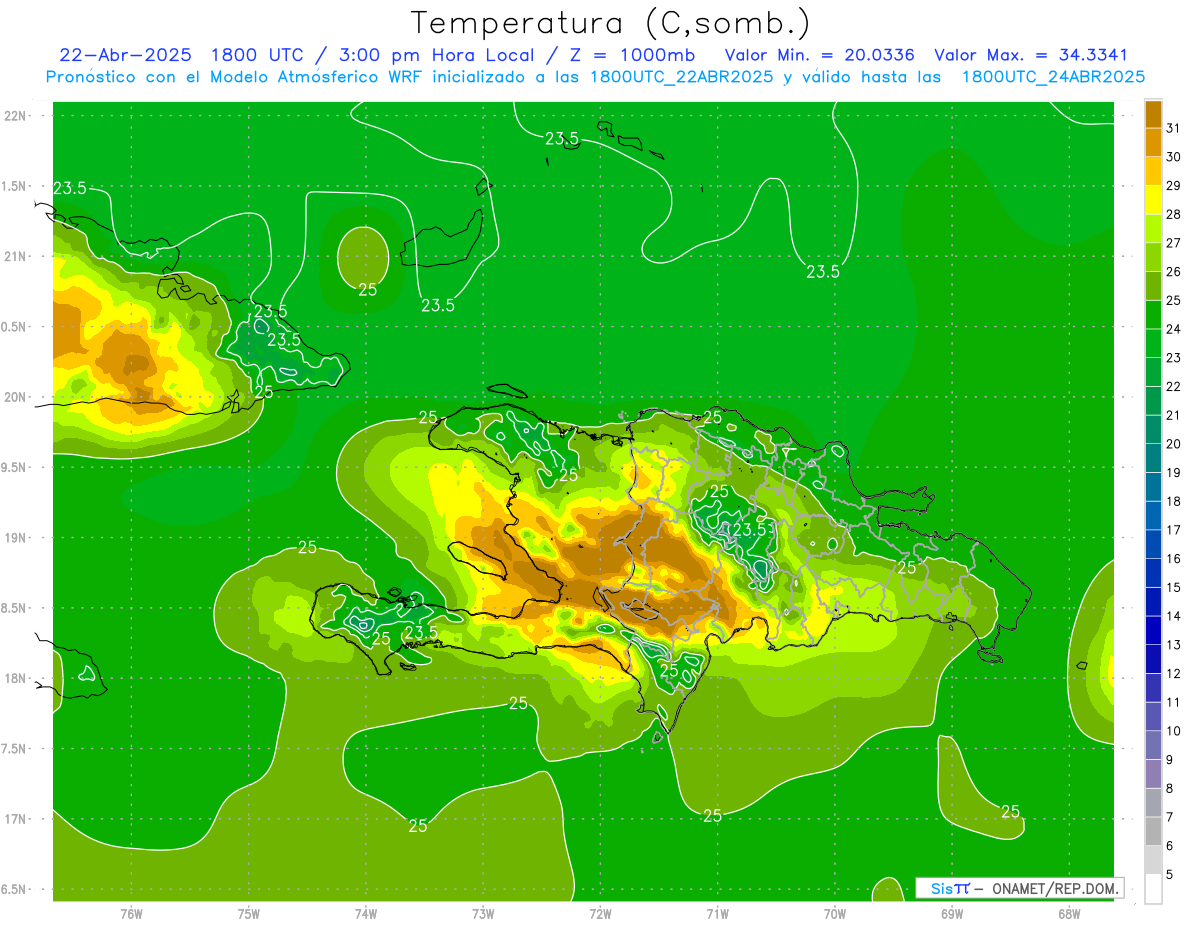Viewport: 1200px width, 927px height.
Task: Click the yellow swatch between 28 and 29
Action: pyautogui.click(x=1153, y=200)
